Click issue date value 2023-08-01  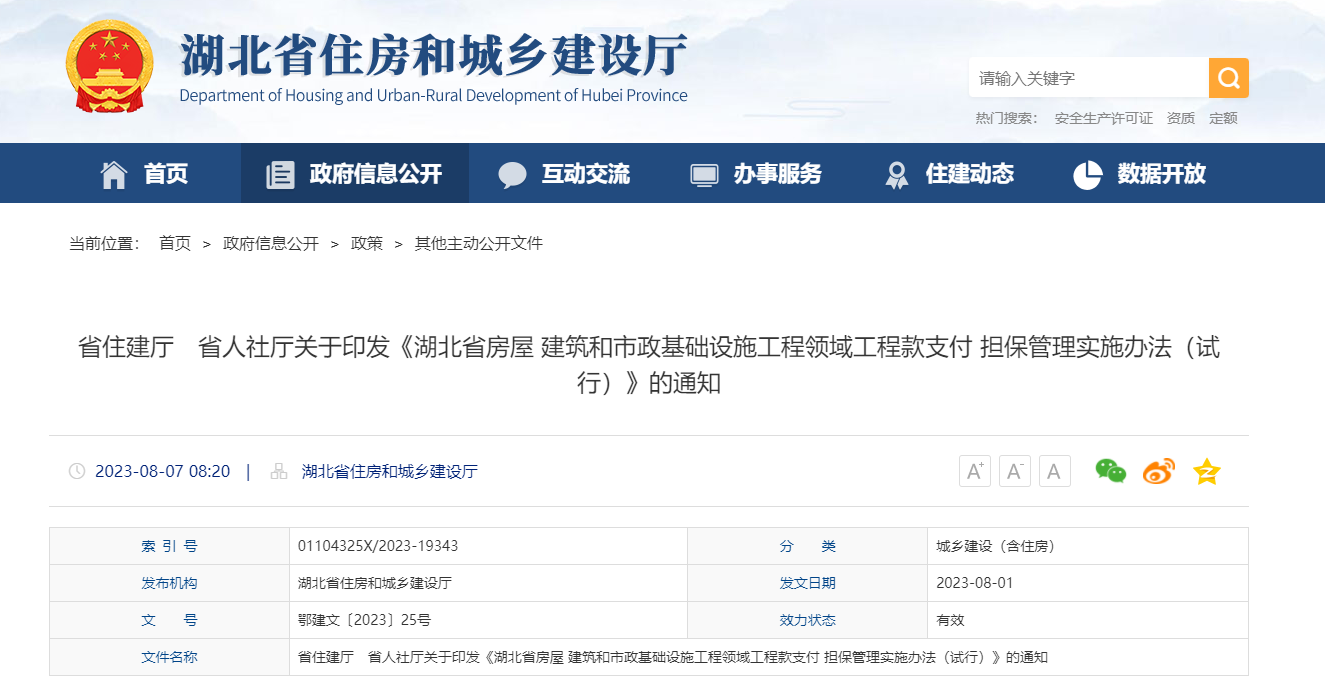pos(975,583)
